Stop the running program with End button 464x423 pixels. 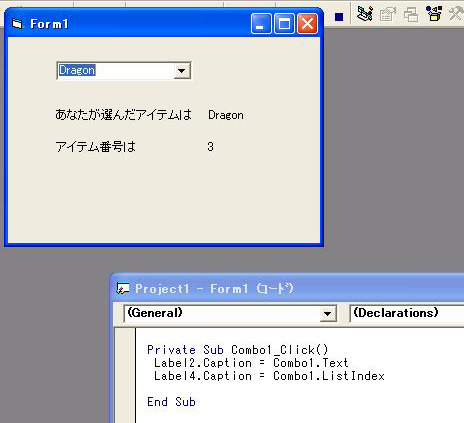[339, 17]
